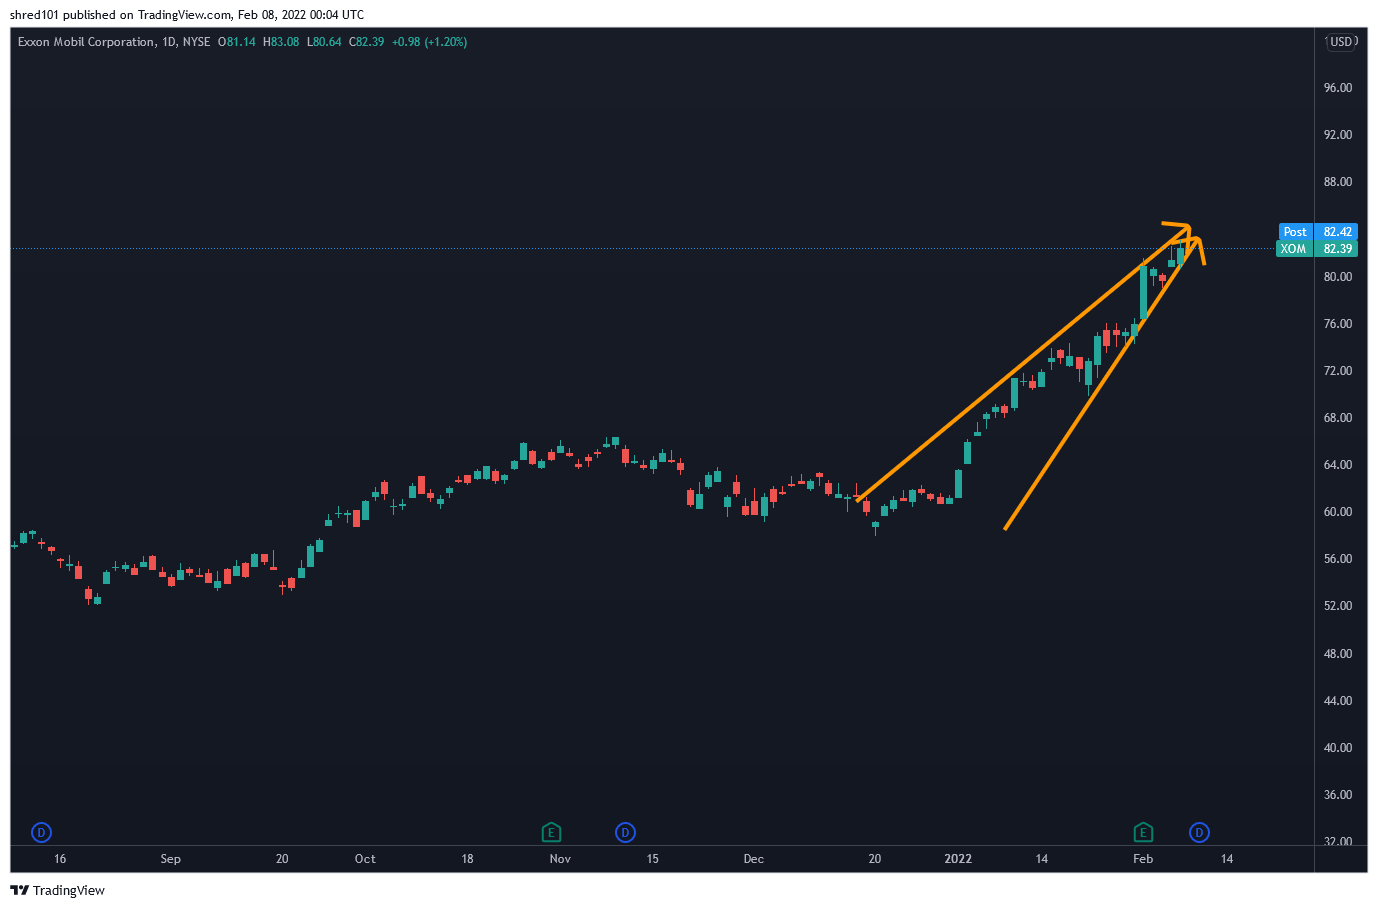Click the 40.00 price axis label
1378x908 pixels.
[x=1338, y=748]
